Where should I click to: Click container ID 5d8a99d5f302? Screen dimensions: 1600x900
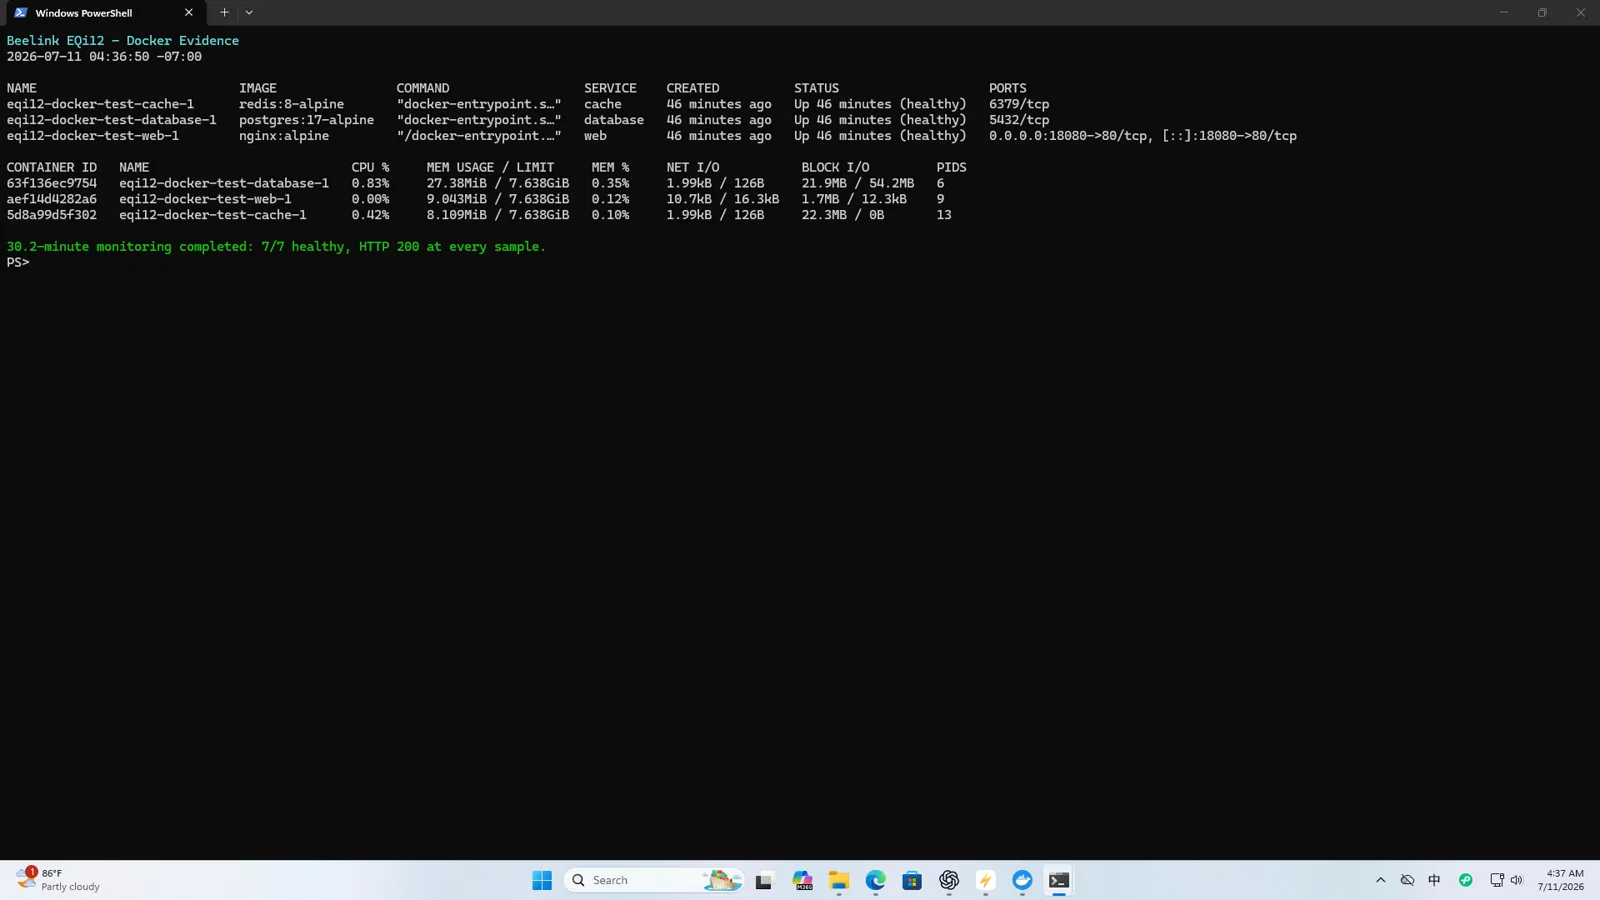point(52,215)
